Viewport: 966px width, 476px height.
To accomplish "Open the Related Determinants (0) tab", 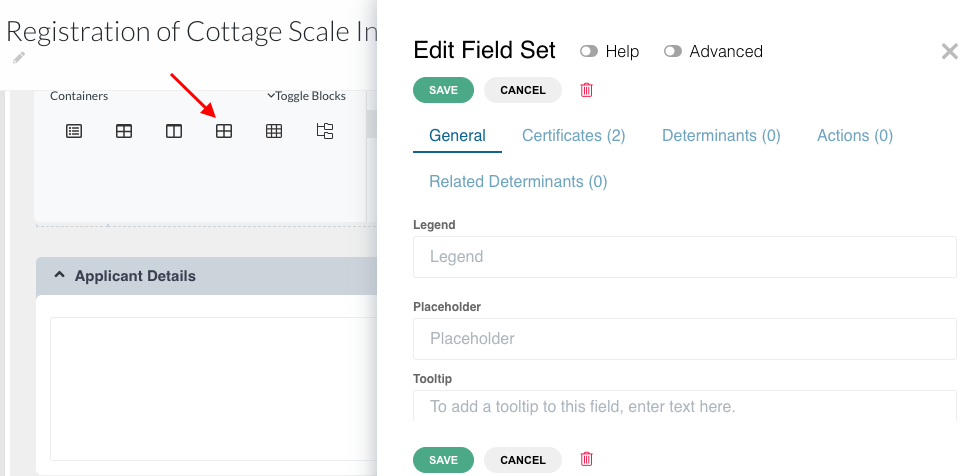I will tap(518, 182).
